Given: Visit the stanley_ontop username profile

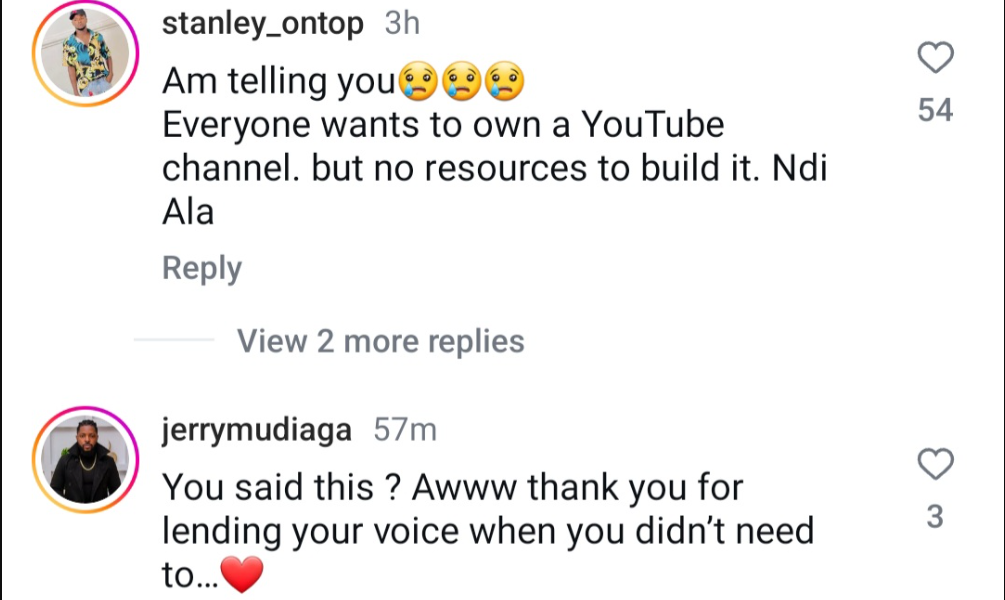Looking at the screenshot, I should (263, 24).
